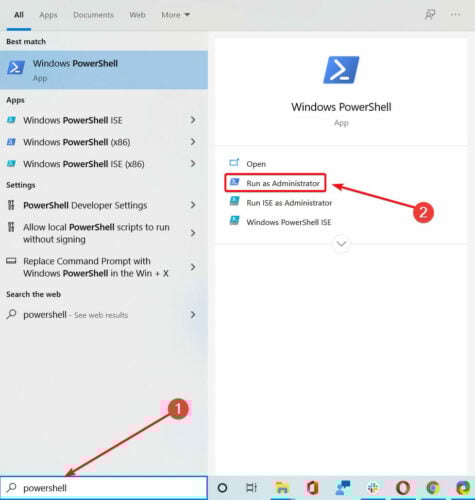The image size is (475, 500).
Task: Click the search box containing powershell
Action: [104, 488]
